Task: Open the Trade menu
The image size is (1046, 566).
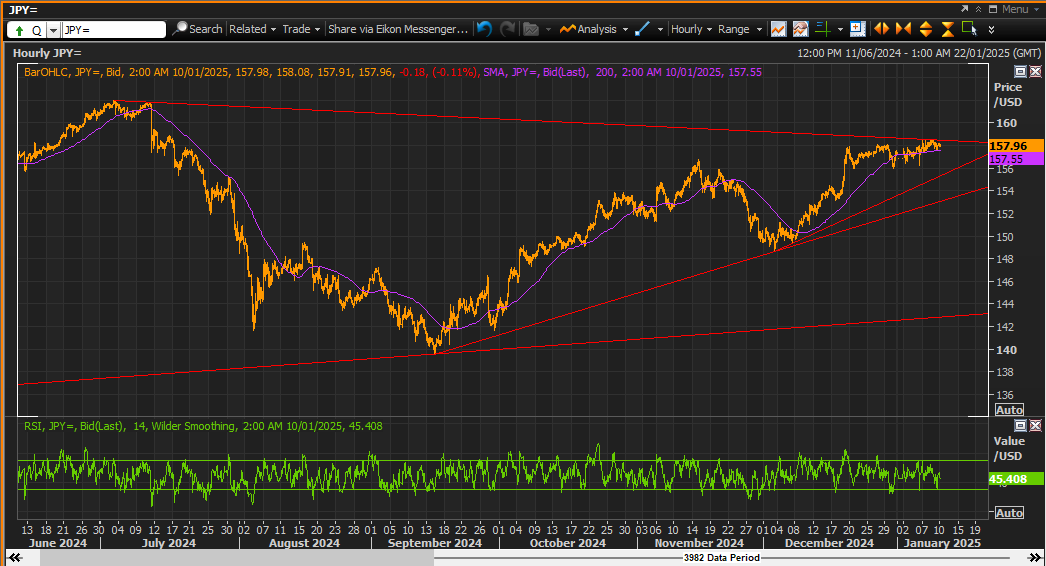Action: 301,29
